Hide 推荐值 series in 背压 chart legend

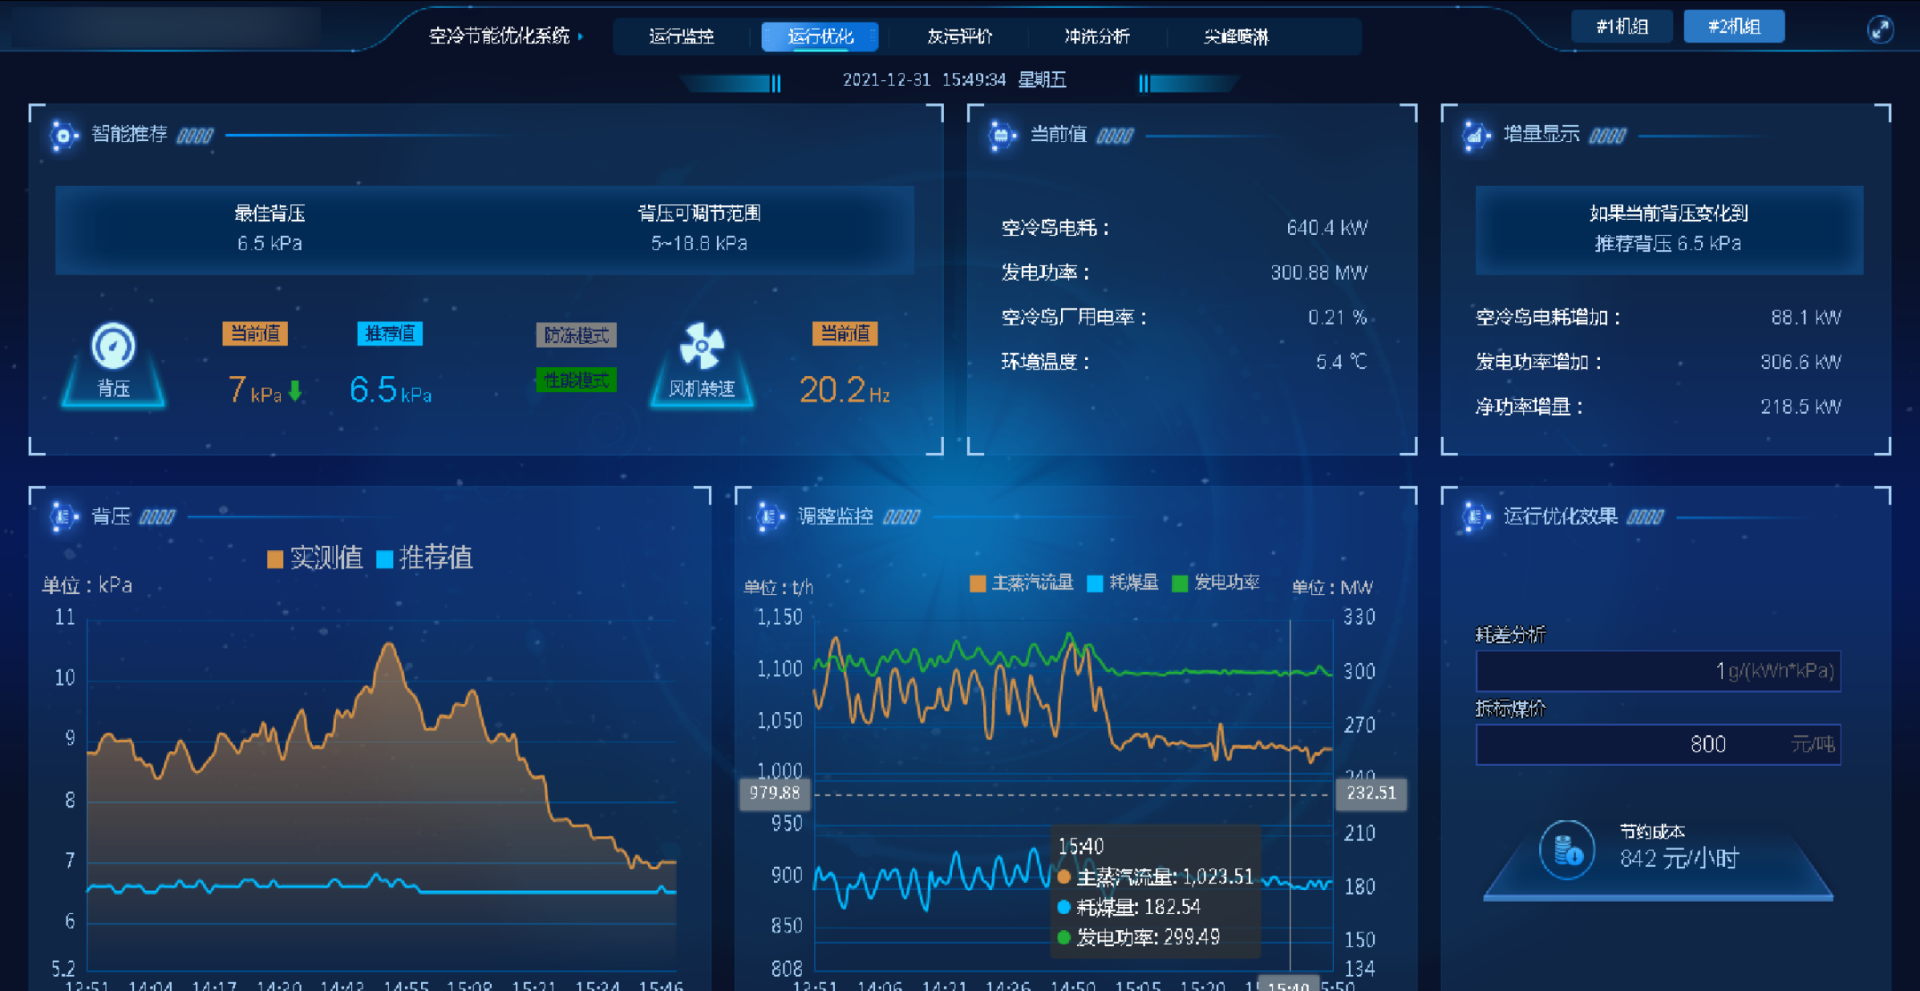(x=425, y=558)
